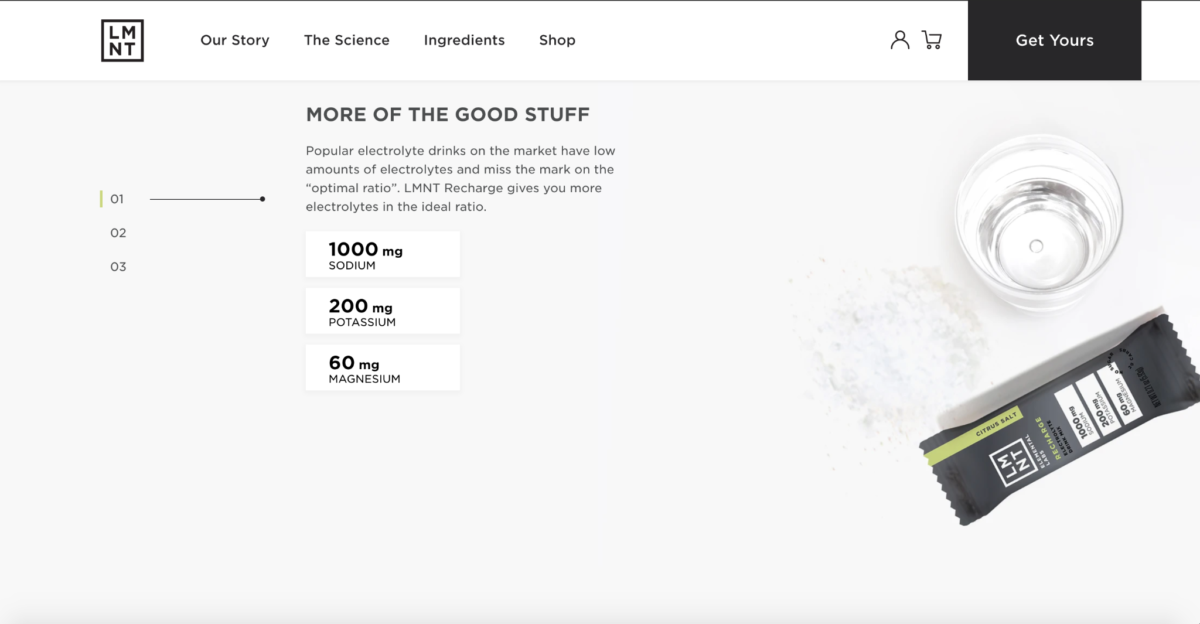Click the green active slide marker bar

pyautogui.click(x=101, y=199)
